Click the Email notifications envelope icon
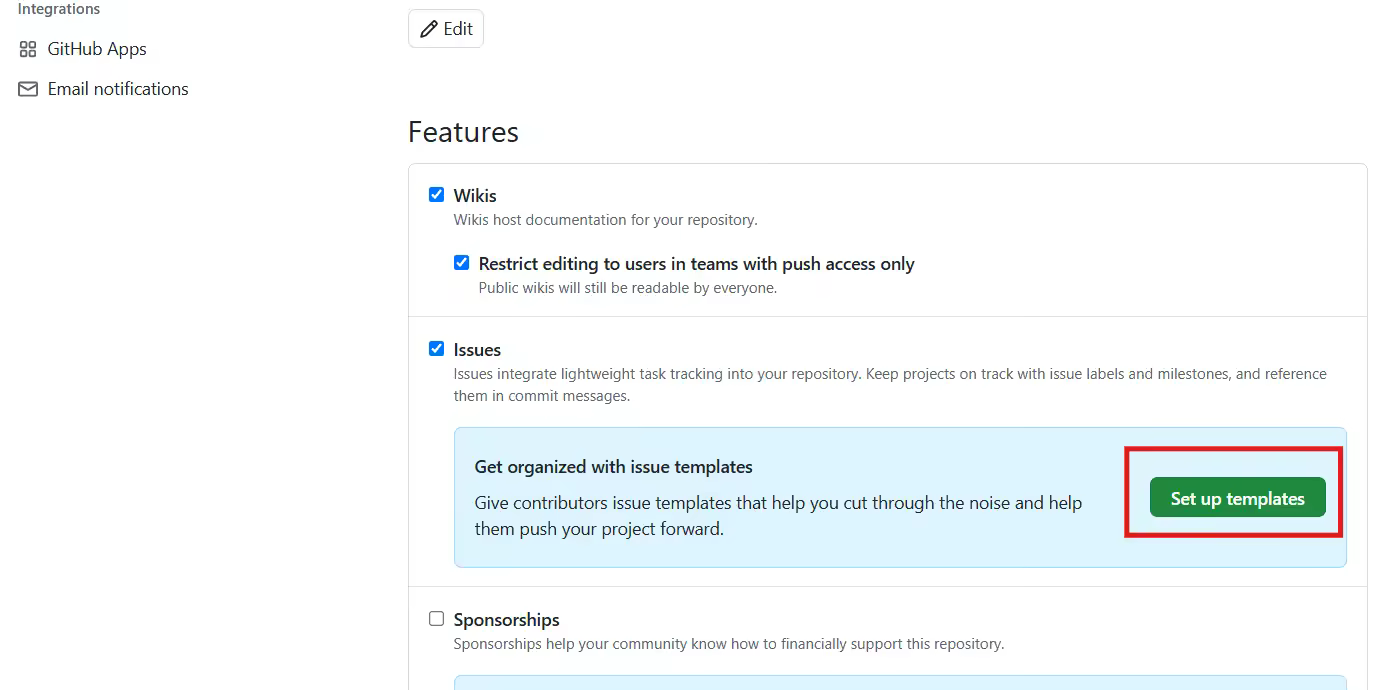This screenshot has height=690, width=1386. [28, 88]
